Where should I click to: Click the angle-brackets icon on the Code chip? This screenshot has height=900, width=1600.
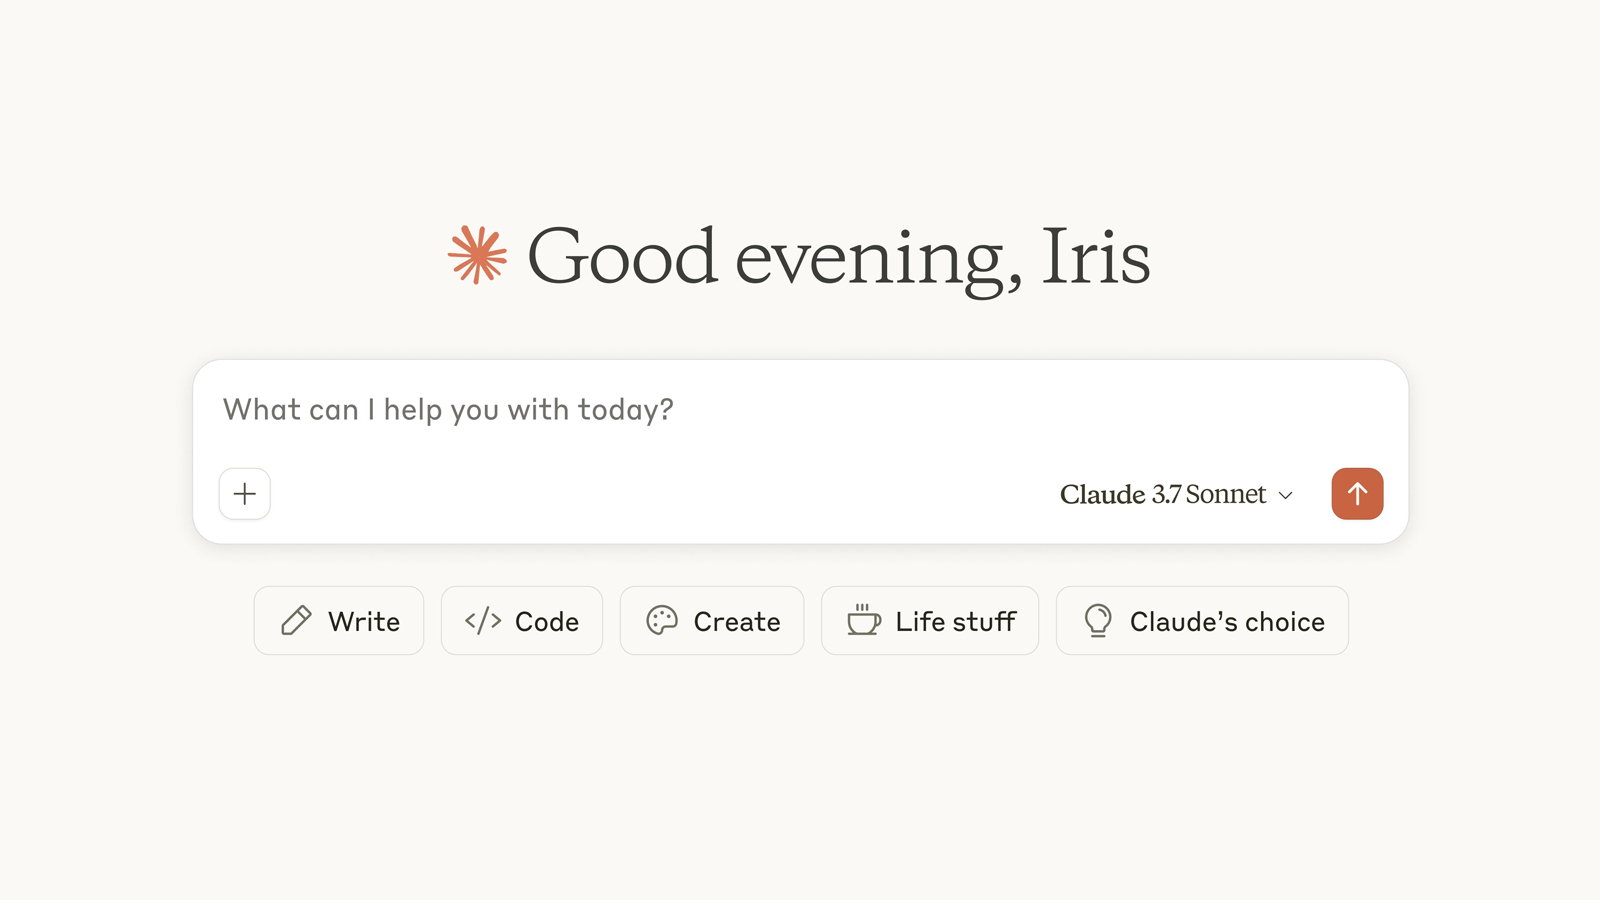pyautogui.click(x=483, y=621)
